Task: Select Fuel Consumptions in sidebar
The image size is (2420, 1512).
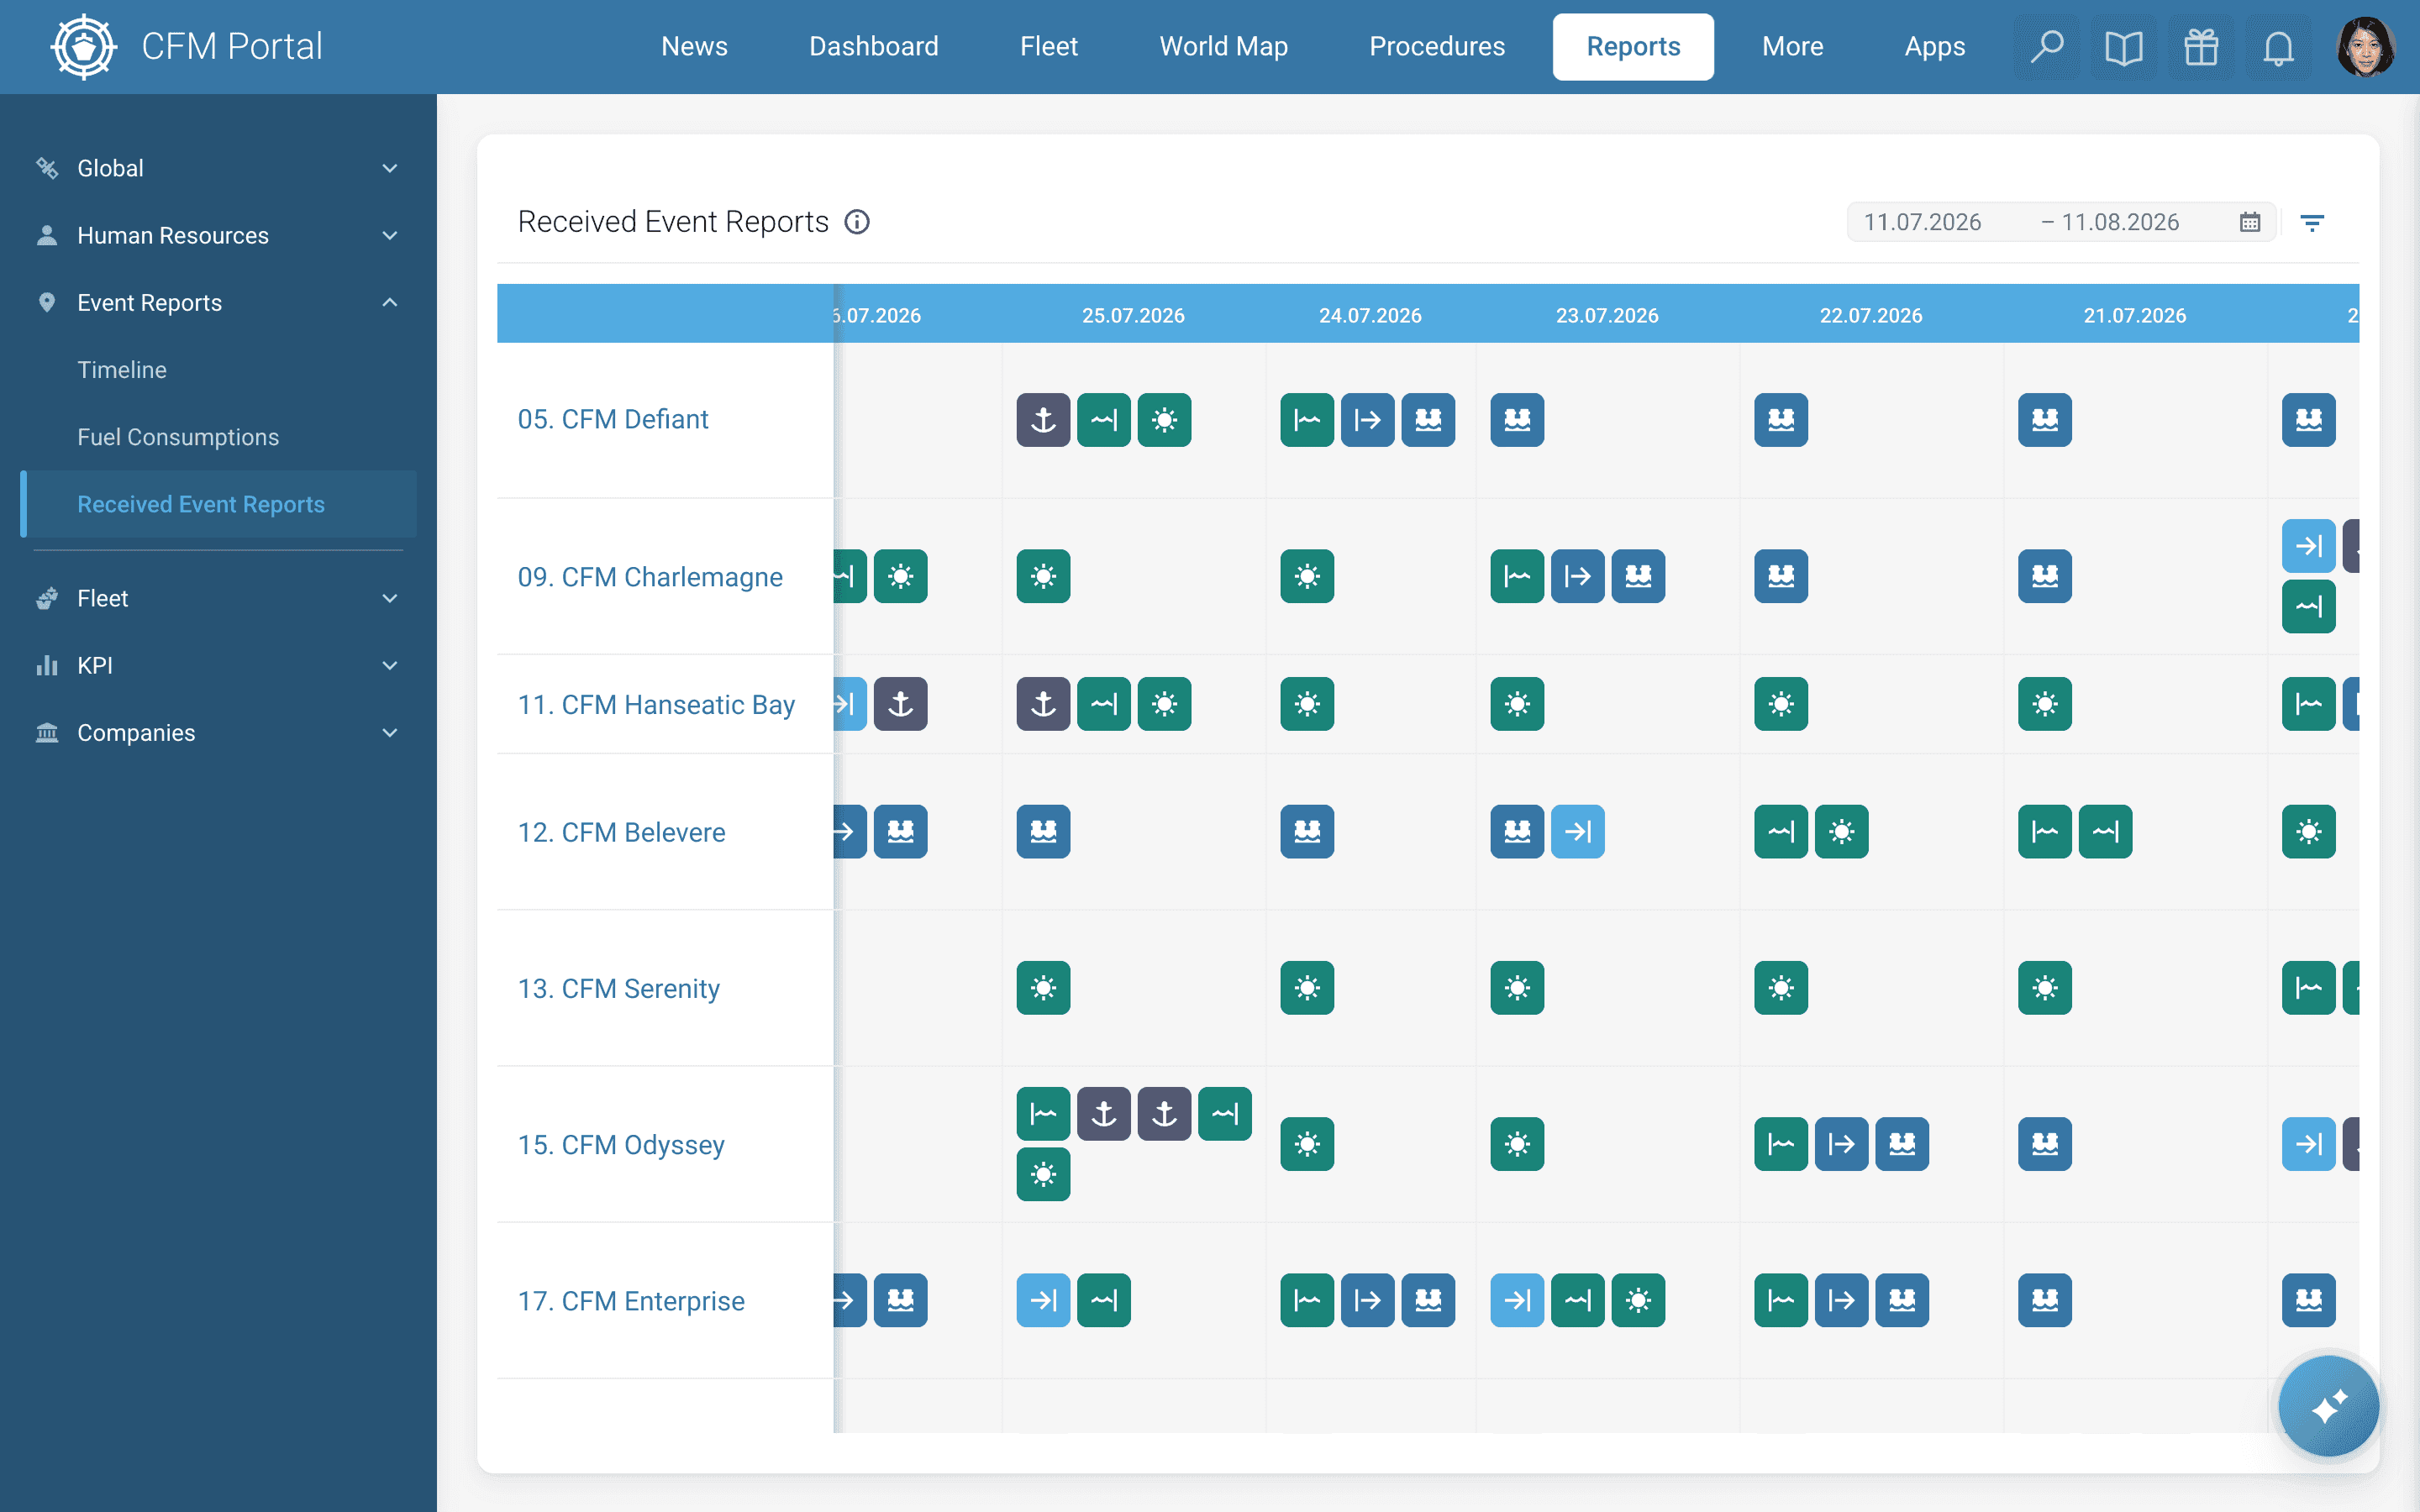Action: [x=178, y=437]
